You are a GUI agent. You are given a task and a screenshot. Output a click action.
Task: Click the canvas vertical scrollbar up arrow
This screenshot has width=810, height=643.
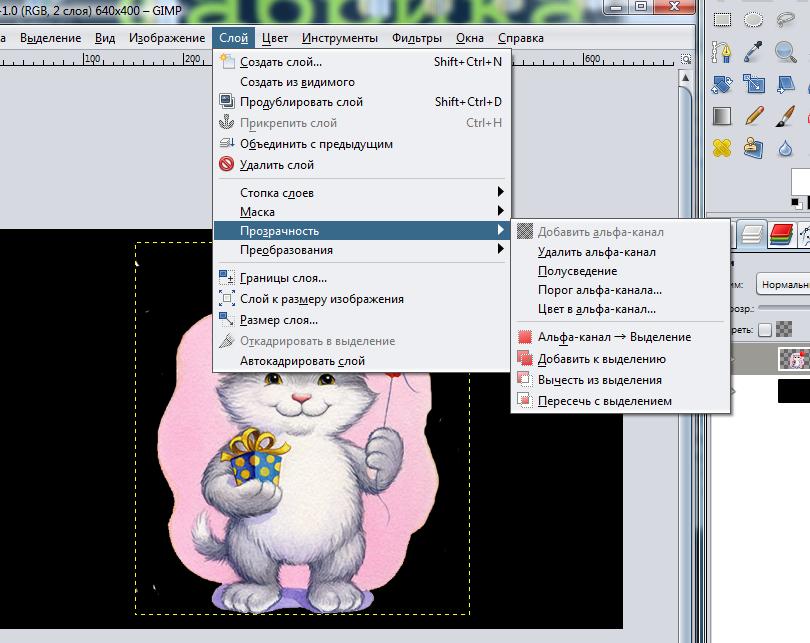(x=686, y=78)
